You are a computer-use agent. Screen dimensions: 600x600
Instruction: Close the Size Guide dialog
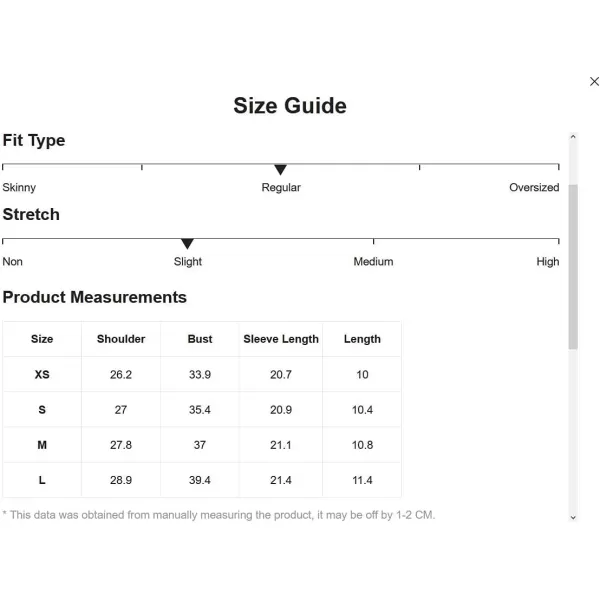pos(594,82)
